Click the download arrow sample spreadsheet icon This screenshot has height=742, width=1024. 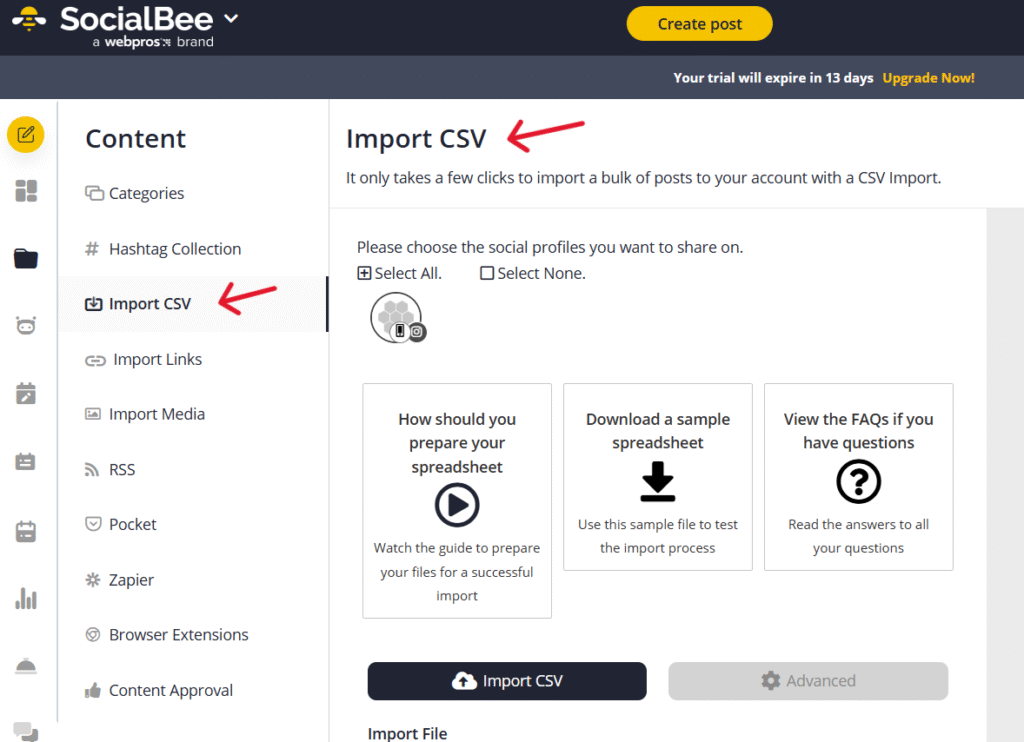click(657, 482)
